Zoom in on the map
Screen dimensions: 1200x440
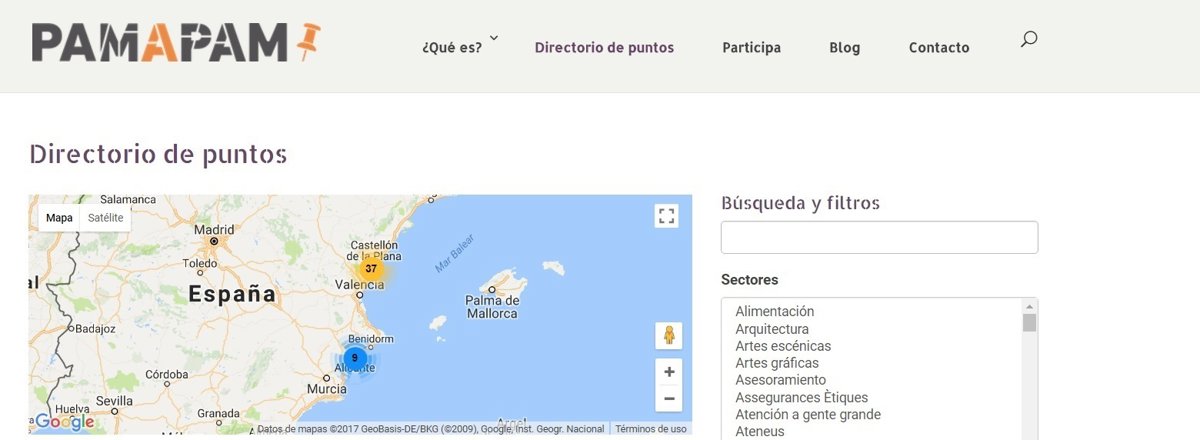click(669, 372)
